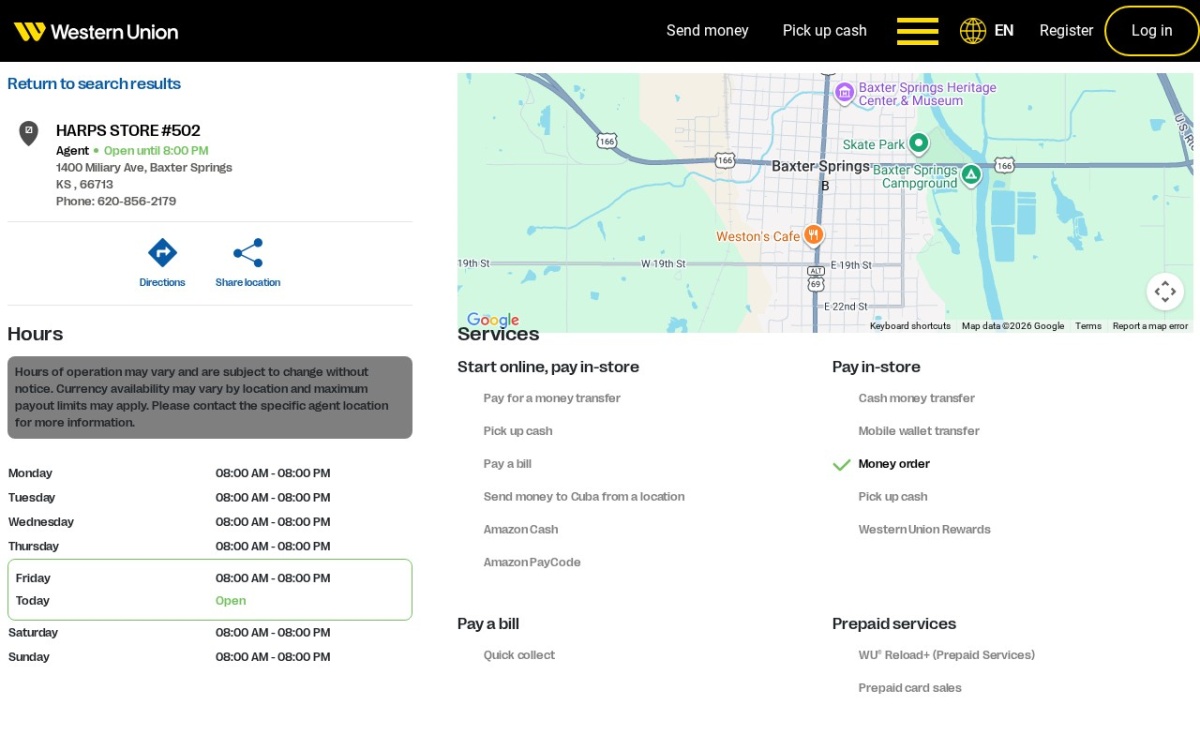Click the Log in button
The image size is (1200, 750).
[1152, 31]
